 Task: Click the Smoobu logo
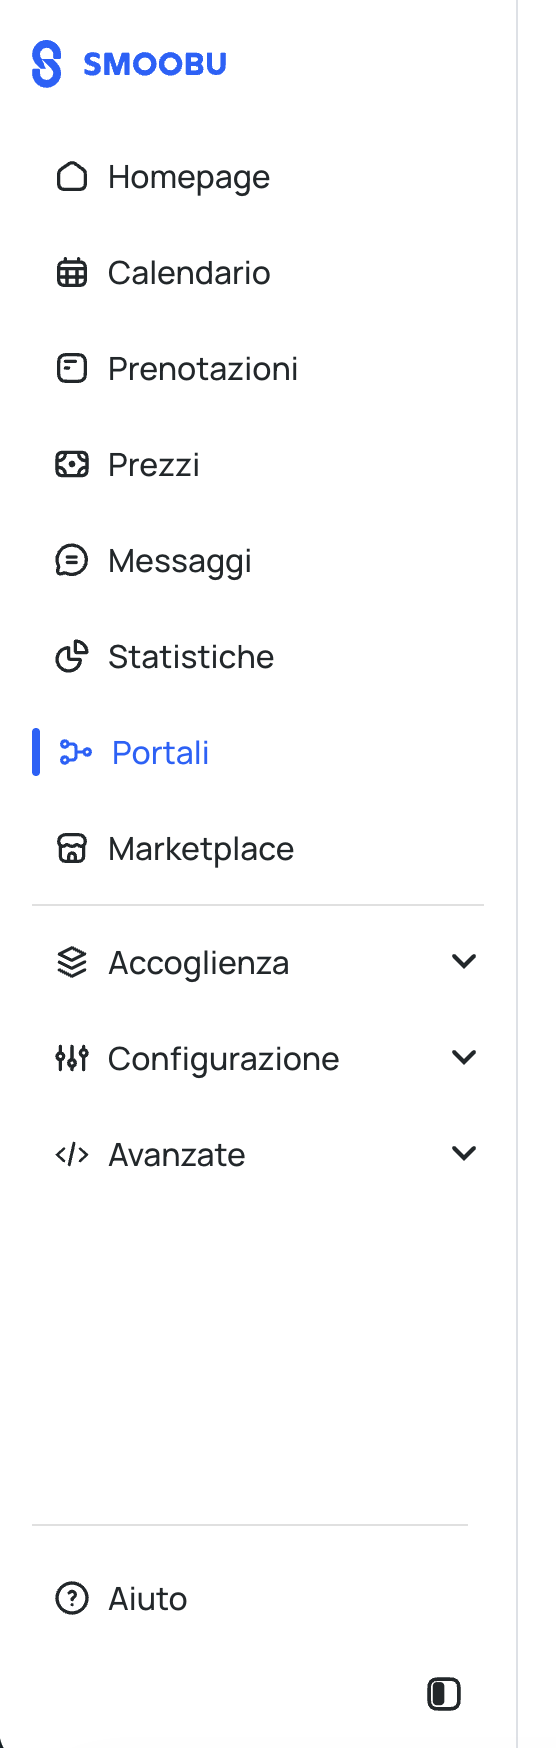click(x=129, y=64)
